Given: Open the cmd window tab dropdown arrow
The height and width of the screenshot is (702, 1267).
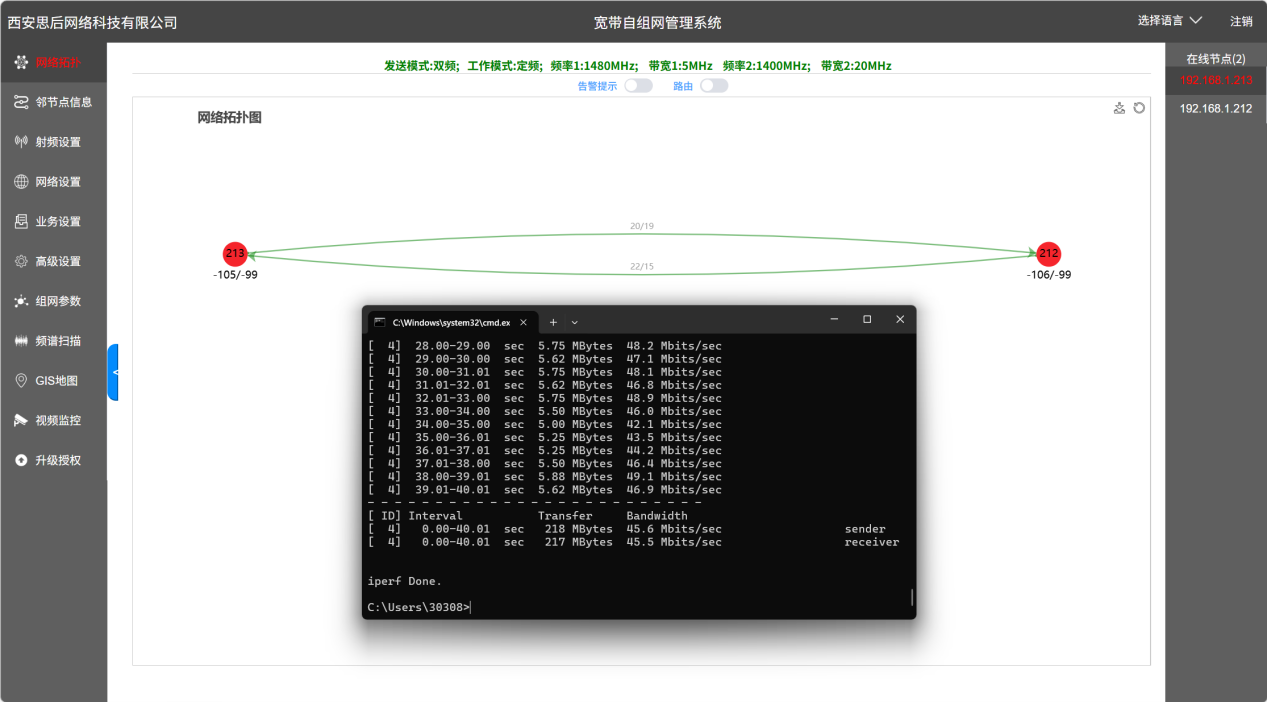Looking at the screenshot, I should pos(574,322).
